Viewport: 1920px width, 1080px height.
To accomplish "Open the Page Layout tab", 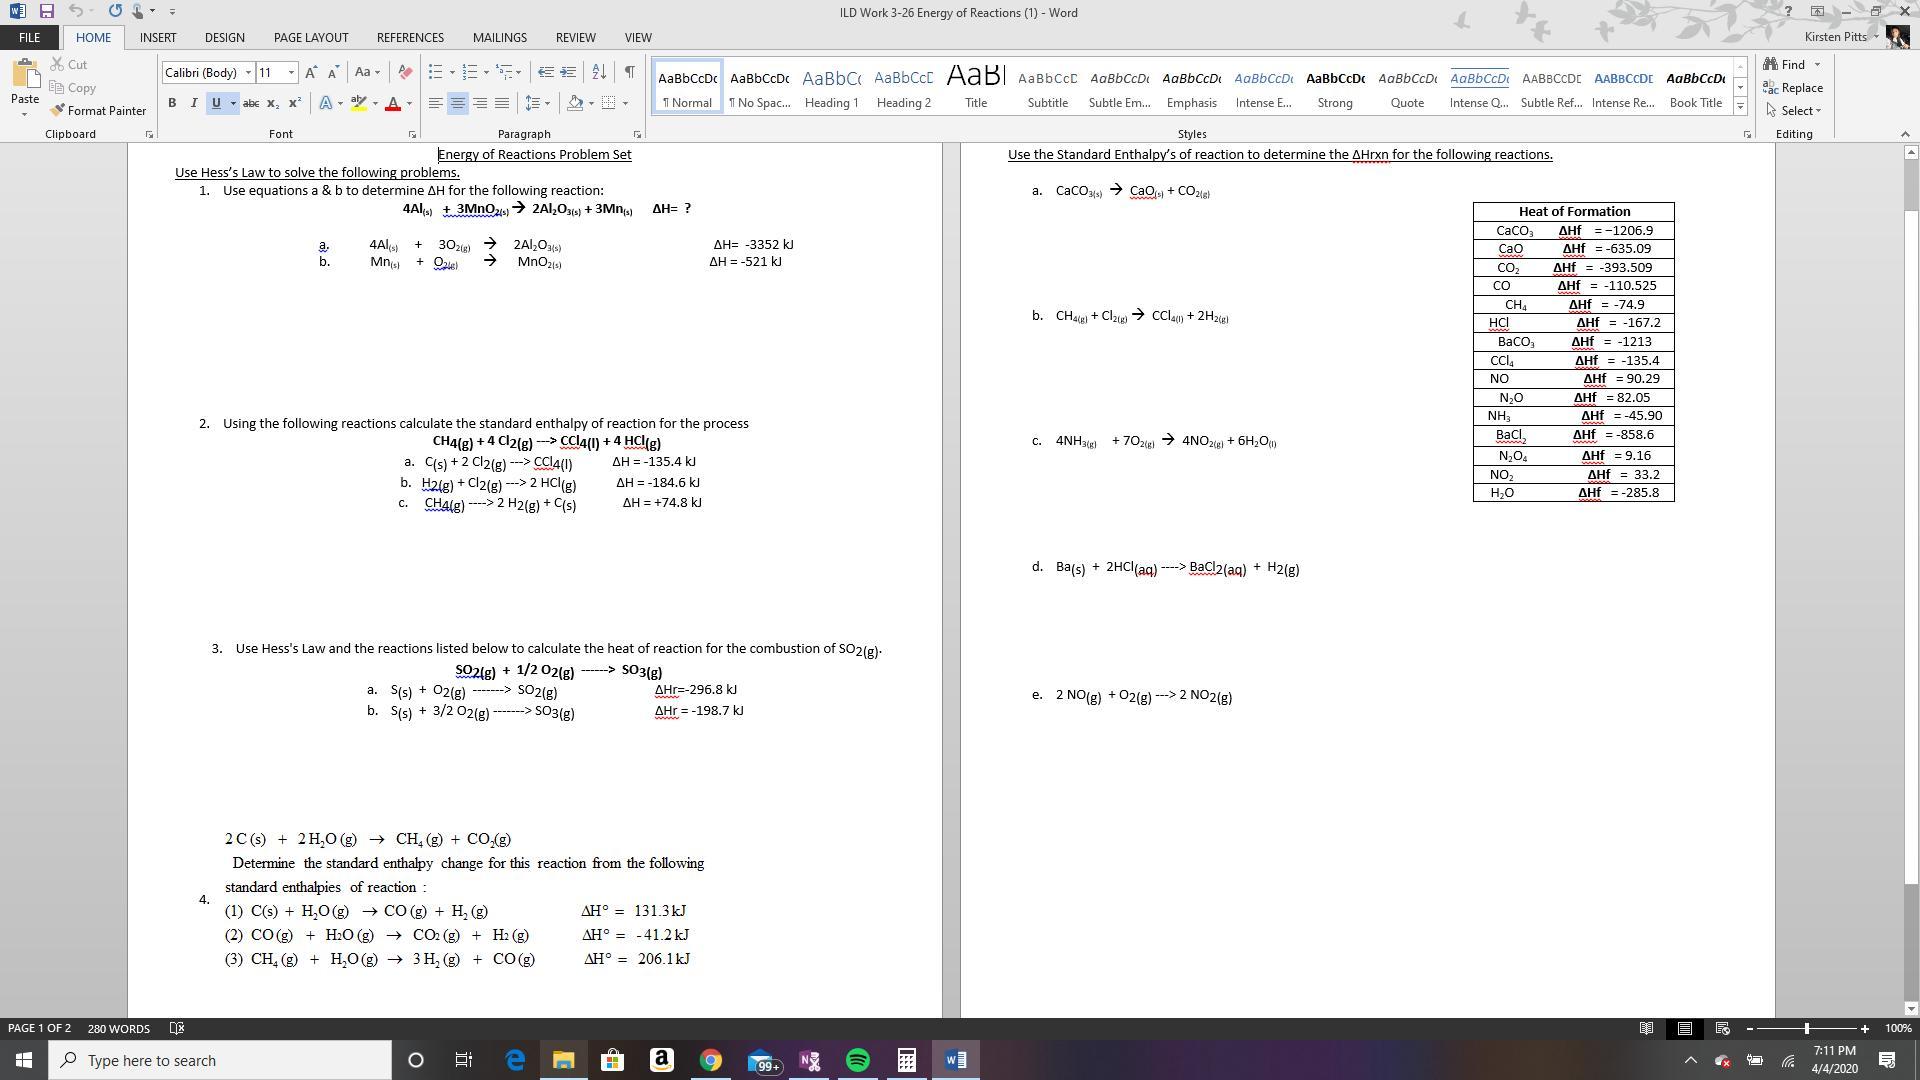I will pyautogui.click(x=311, y=37).
